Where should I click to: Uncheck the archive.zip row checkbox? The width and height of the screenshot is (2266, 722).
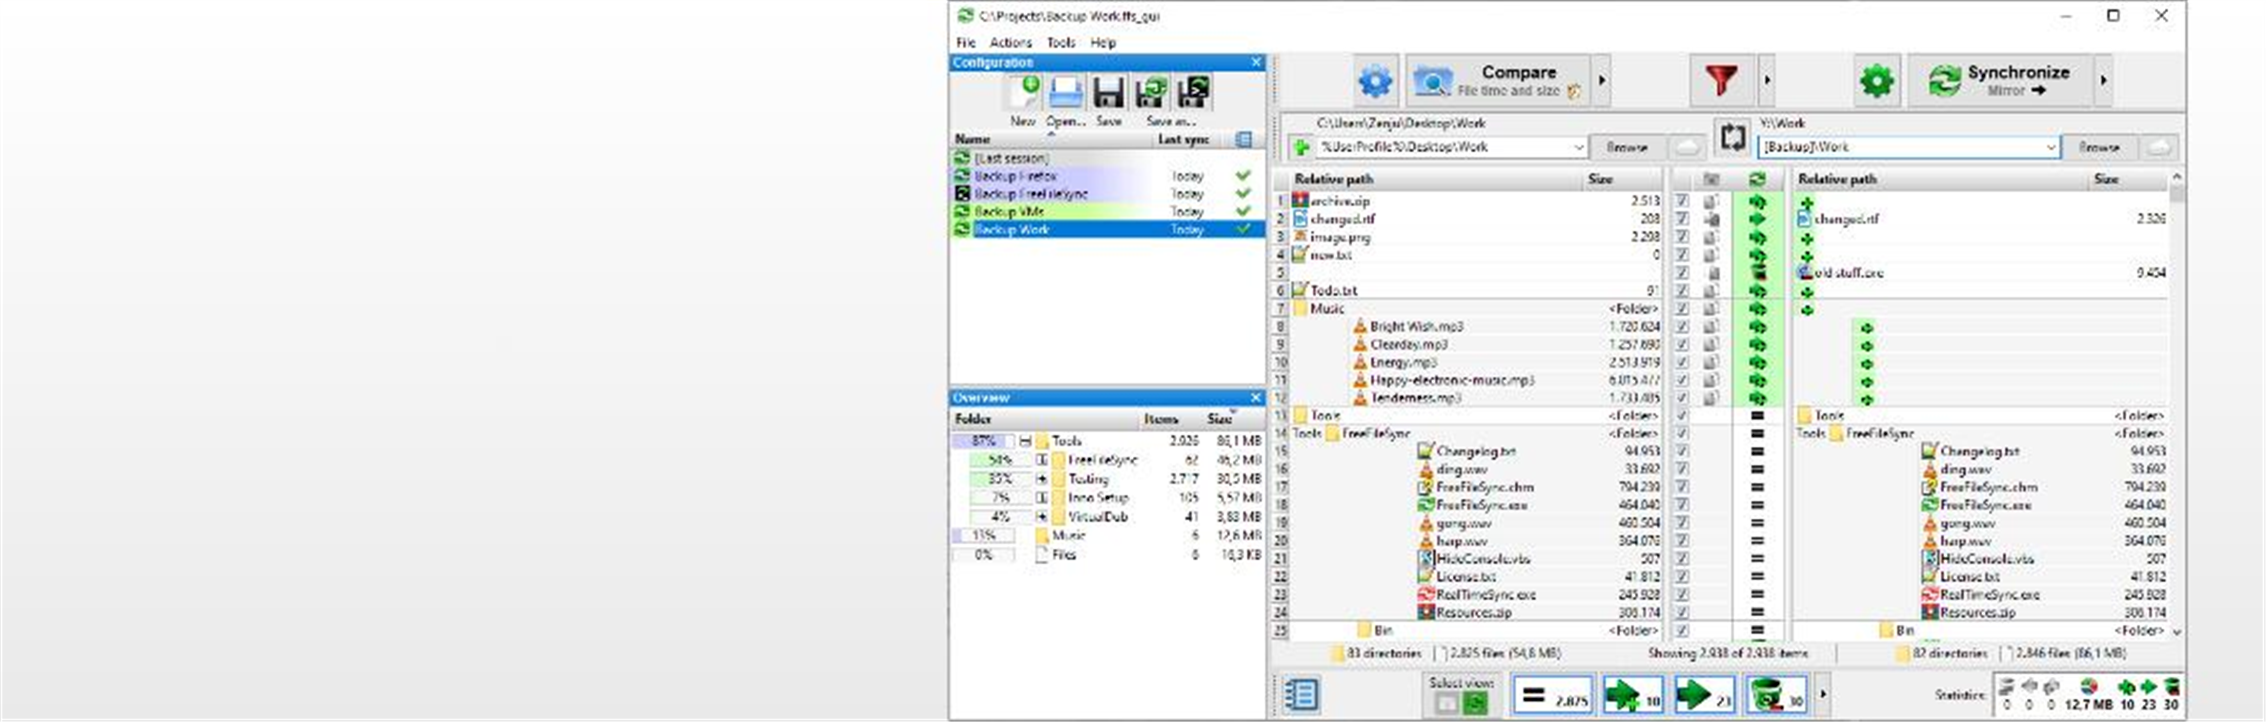click(1682, 201)
